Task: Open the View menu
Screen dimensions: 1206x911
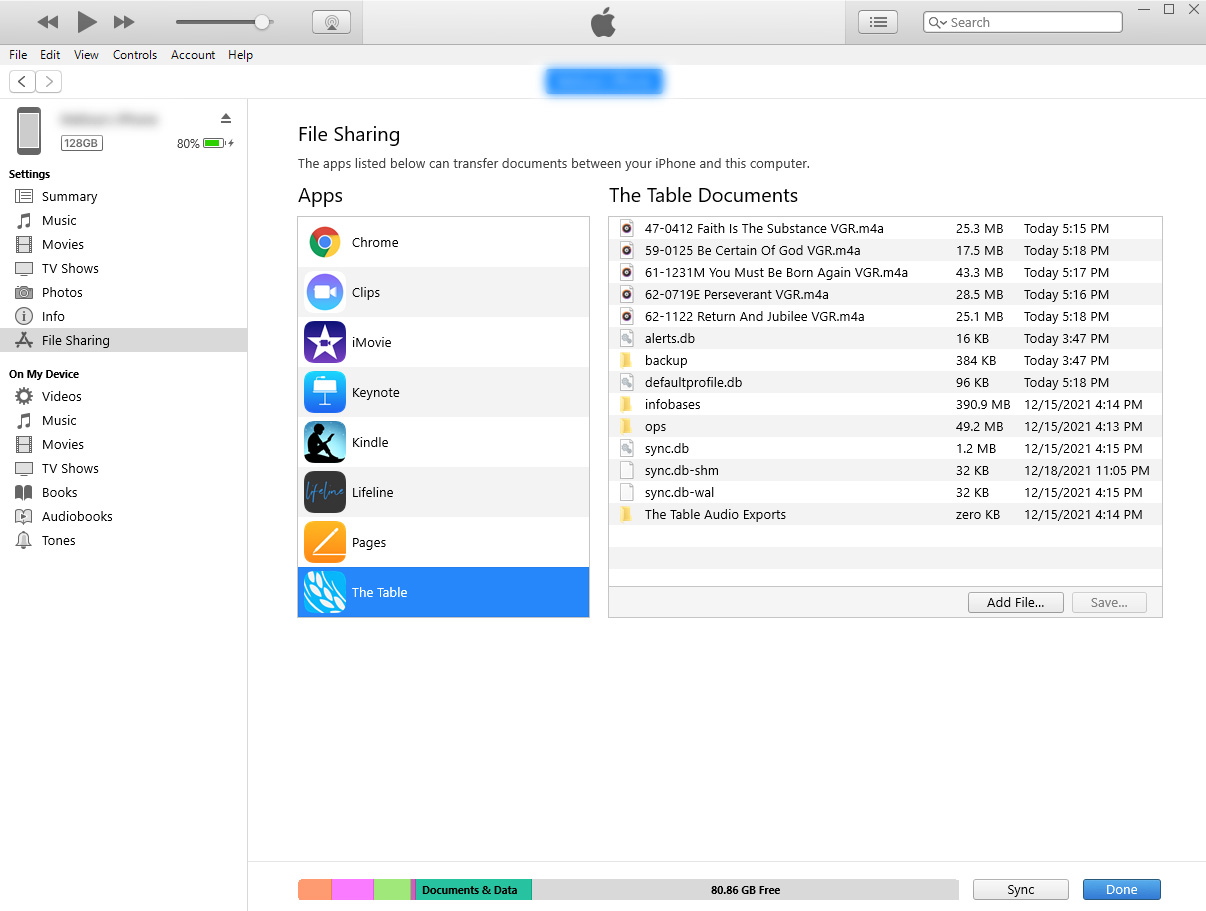Action: tap(86, 55)
